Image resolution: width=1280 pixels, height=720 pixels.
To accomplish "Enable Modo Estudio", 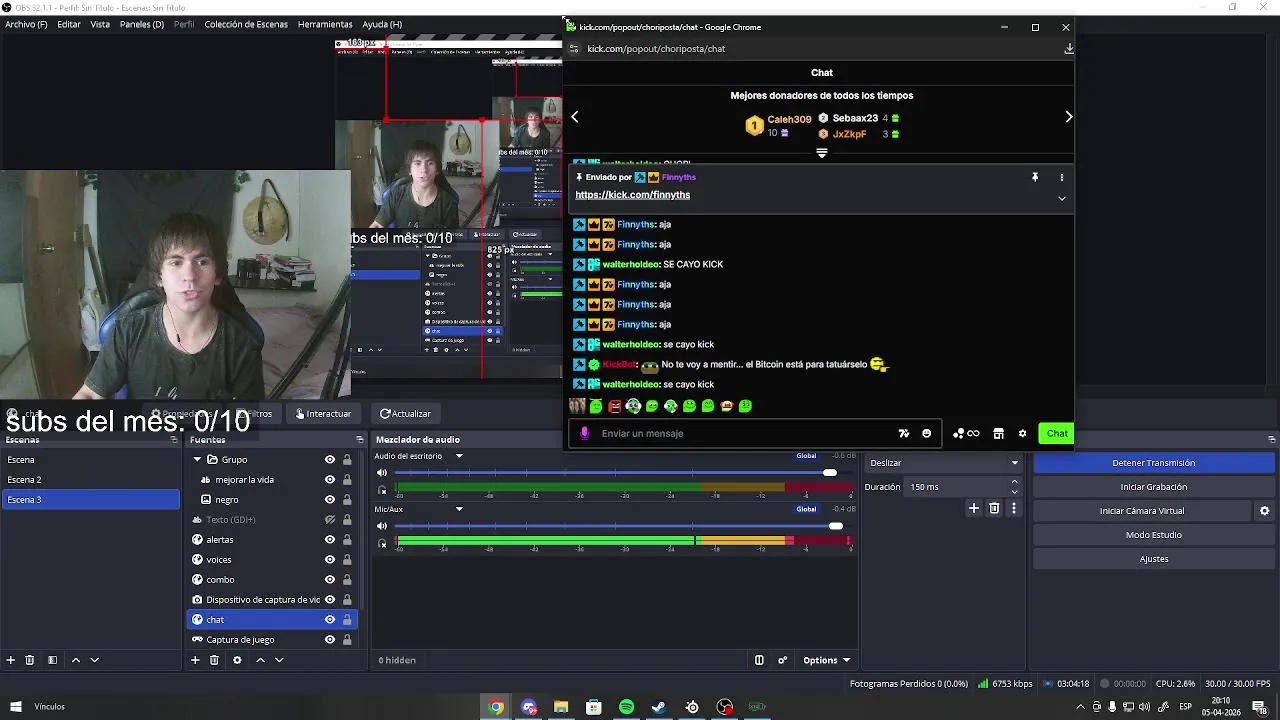I will 1153,535.
